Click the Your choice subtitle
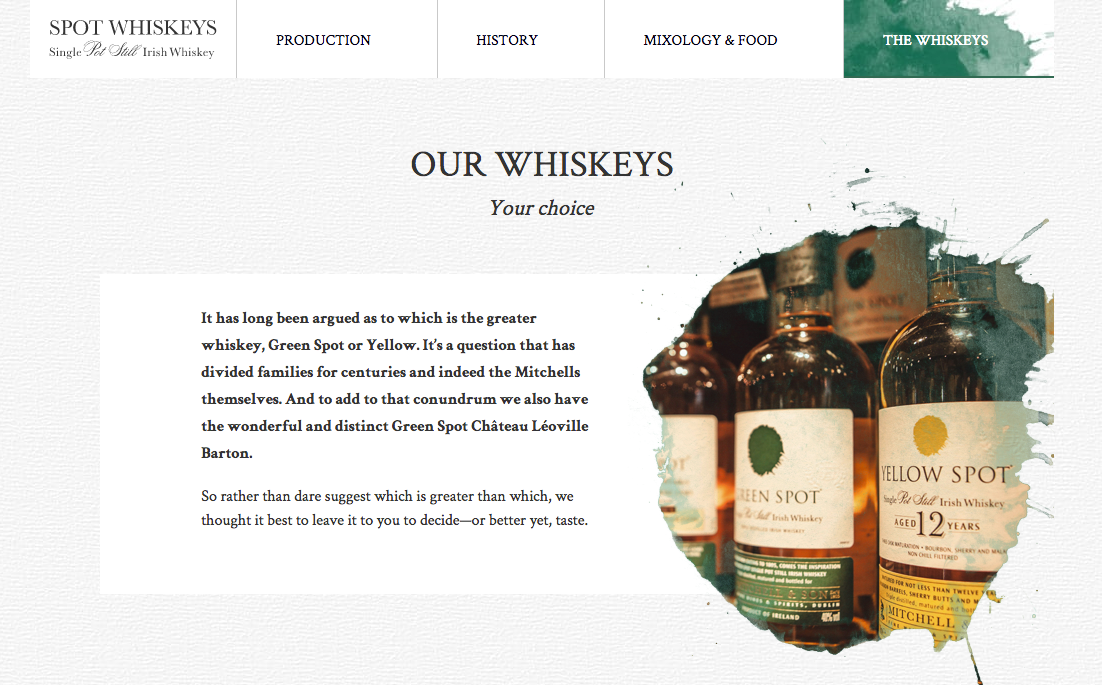This screenshot has height=685, width=1102. click(x=542, y=208)
